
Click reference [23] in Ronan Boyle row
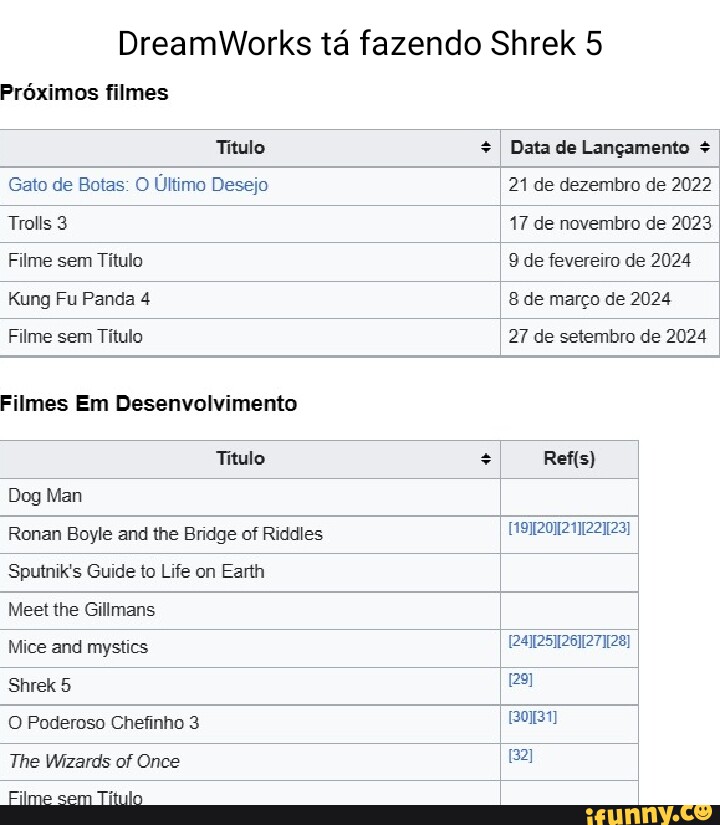pyautogui.click(x=618, y=528)
